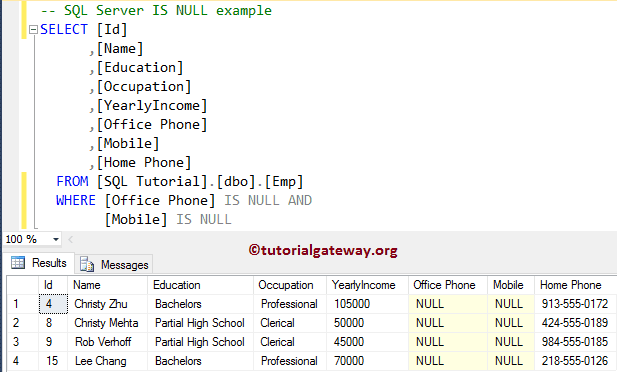Click the Id column header
The height and width of the screenshot is (372, 617).
coord(53,285)
